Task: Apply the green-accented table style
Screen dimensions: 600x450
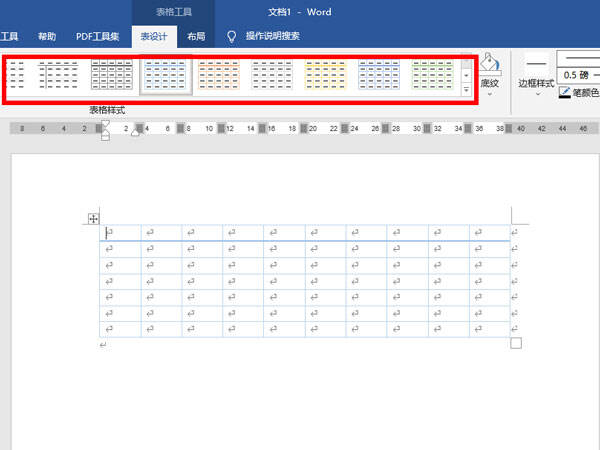Action: click(432, 76)
